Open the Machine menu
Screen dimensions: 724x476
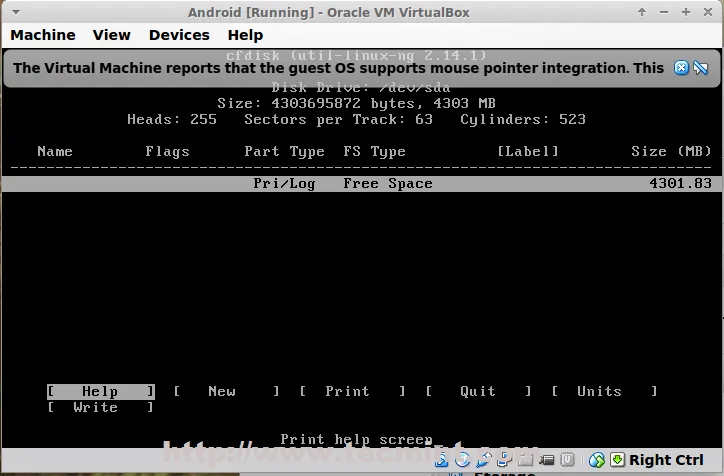(43, 35)
